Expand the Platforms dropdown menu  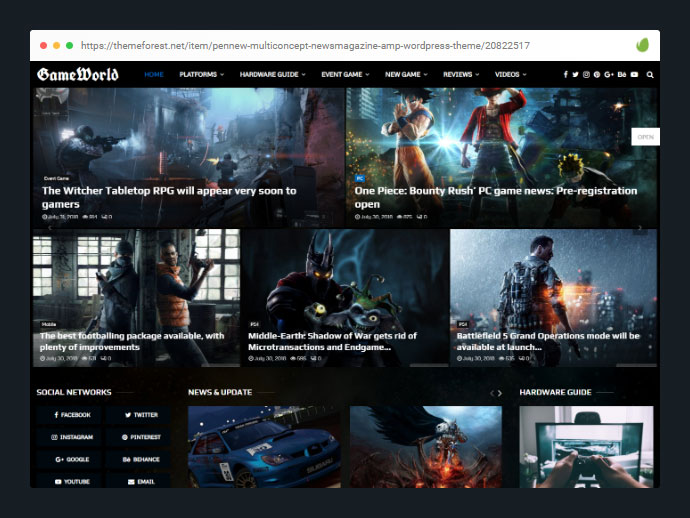click(x=201, y=75)
